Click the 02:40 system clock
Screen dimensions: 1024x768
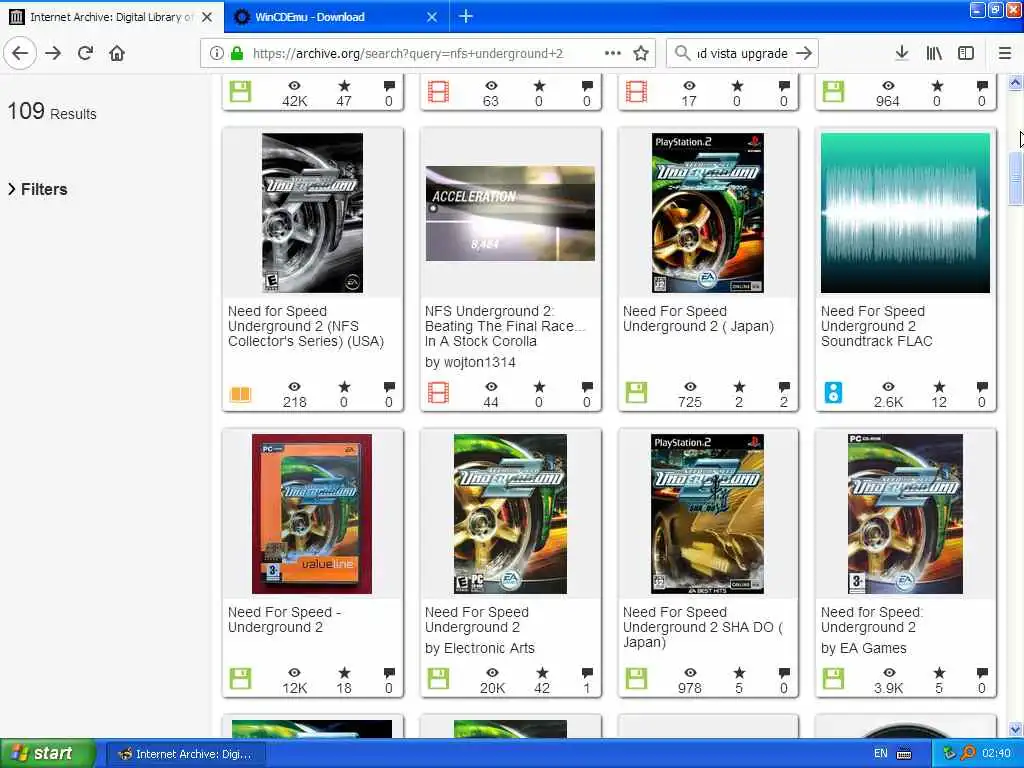pyautogui.click(x=996, y=754)
